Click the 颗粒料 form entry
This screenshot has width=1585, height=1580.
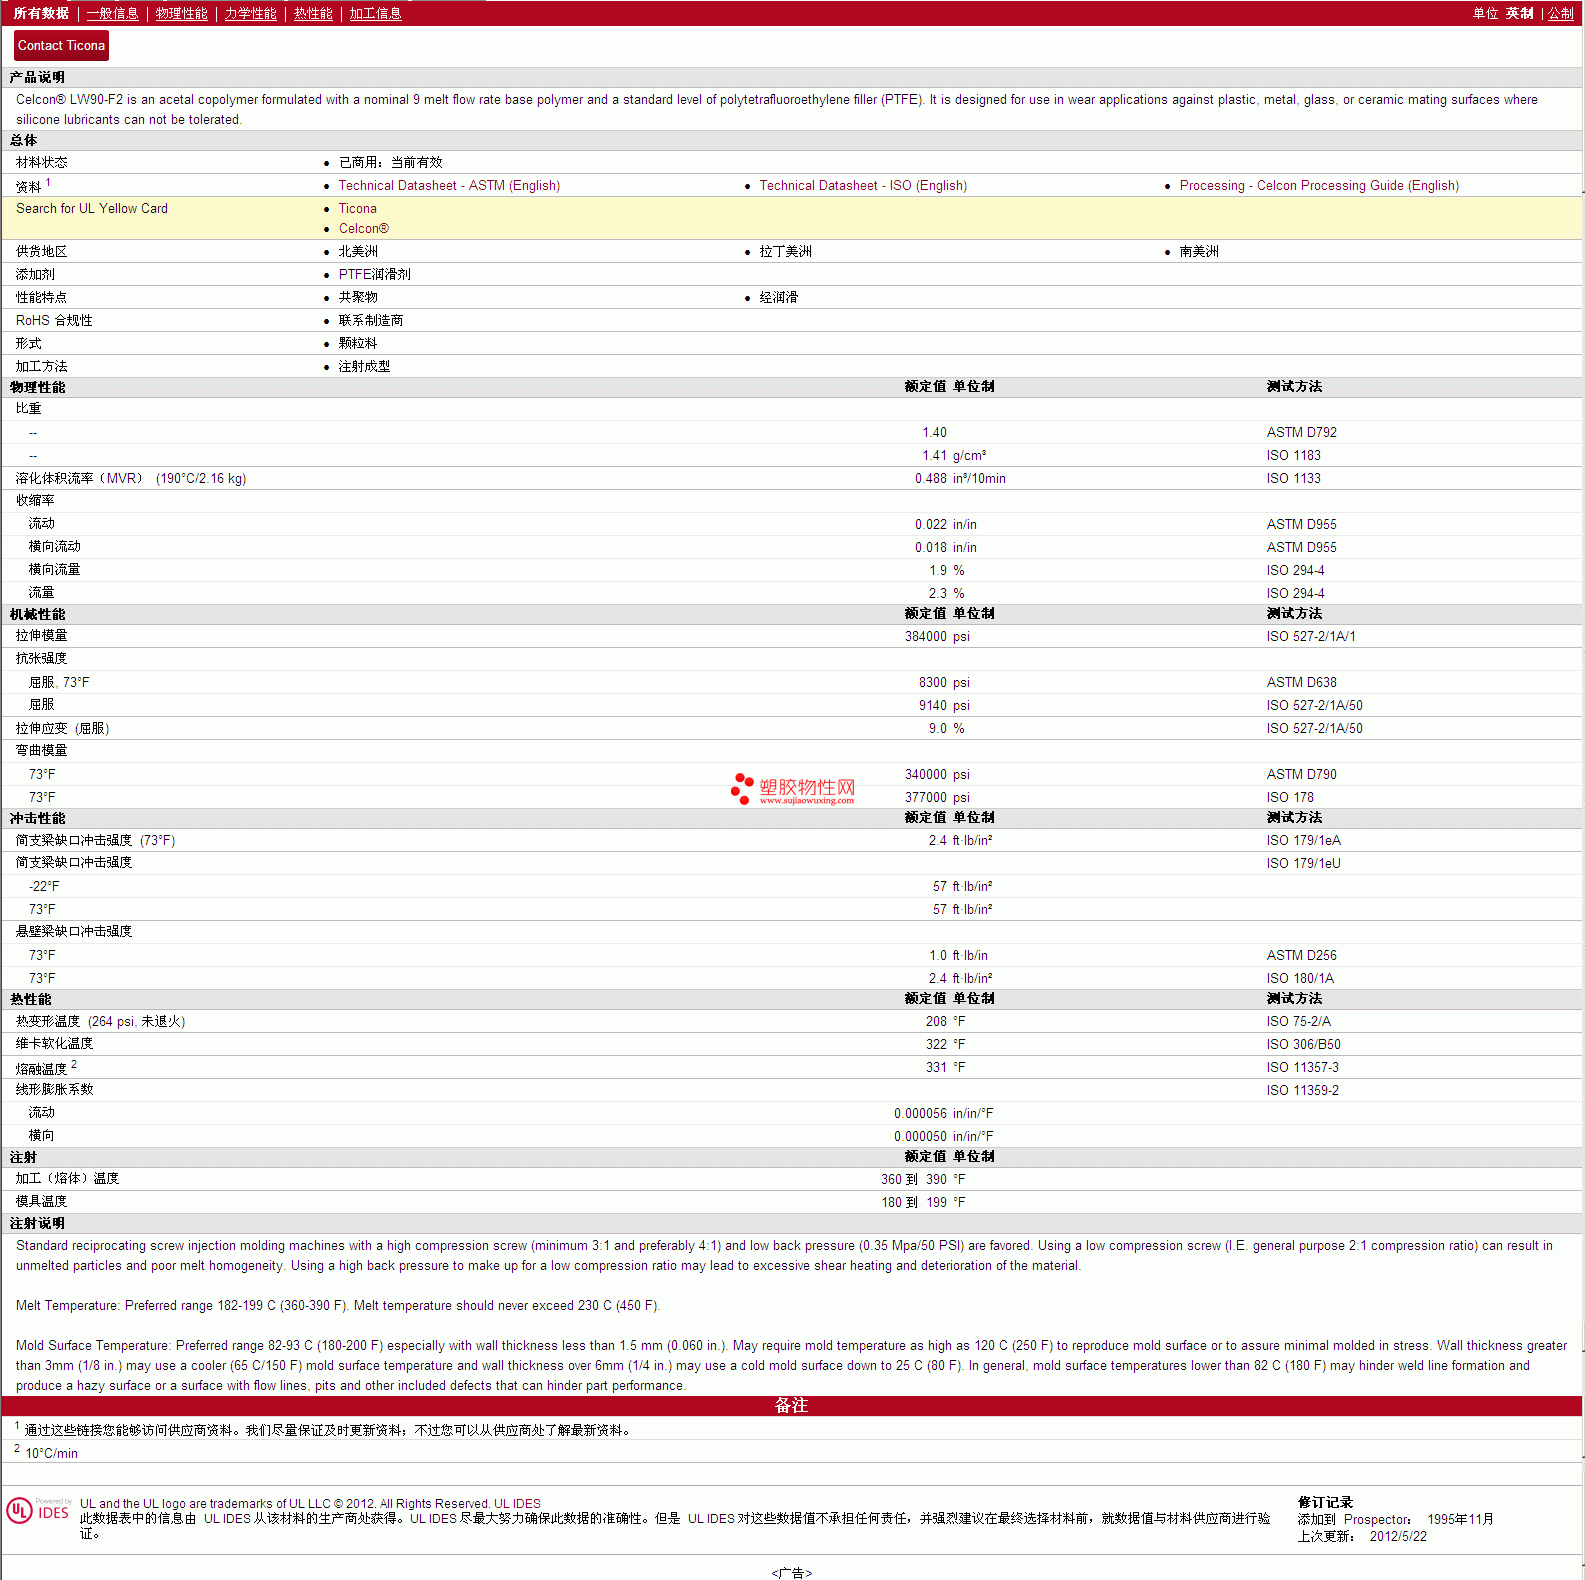tap(358, 343)
